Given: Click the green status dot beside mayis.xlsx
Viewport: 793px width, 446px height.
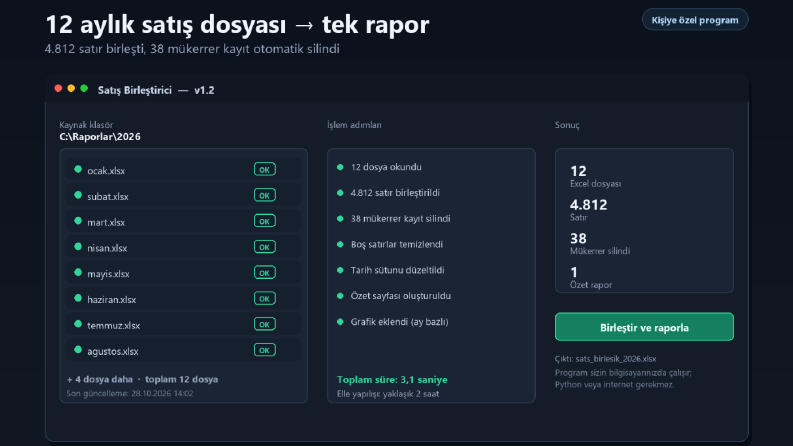Looking at the screenshot, I should 78,273.
